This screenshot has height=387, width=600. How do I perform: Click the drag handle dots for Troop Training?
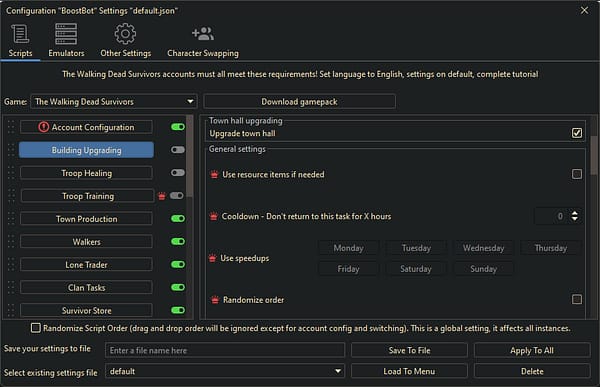pos(11,196)
